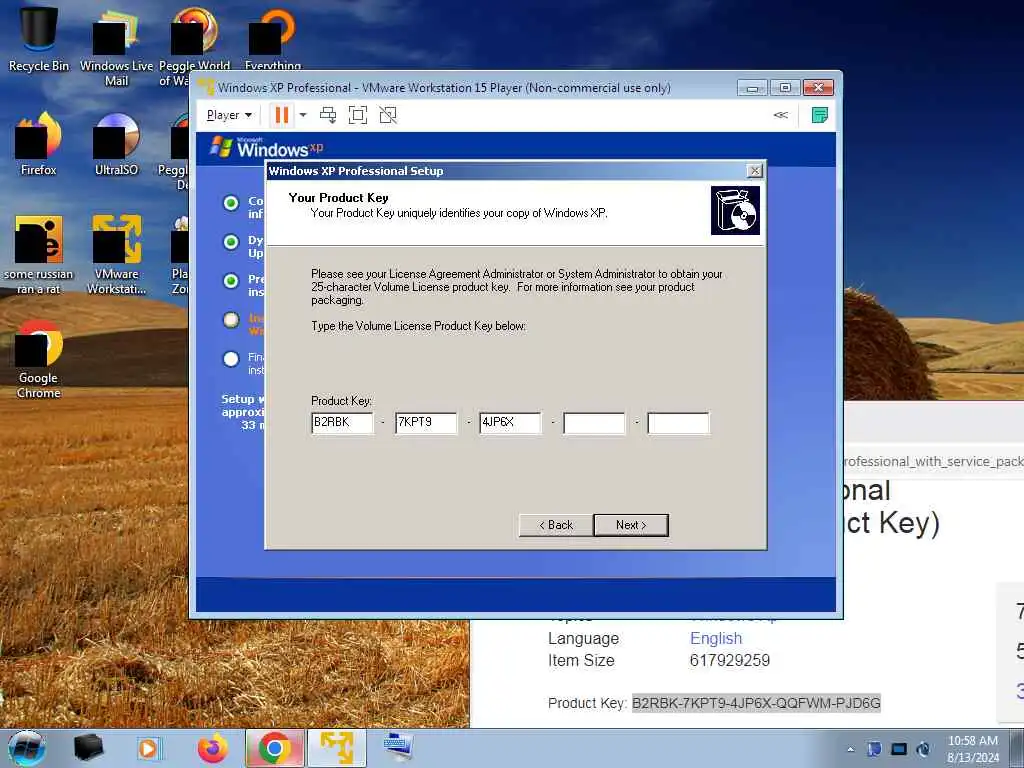Click the third product key field 4JP6X

point(510,423)
